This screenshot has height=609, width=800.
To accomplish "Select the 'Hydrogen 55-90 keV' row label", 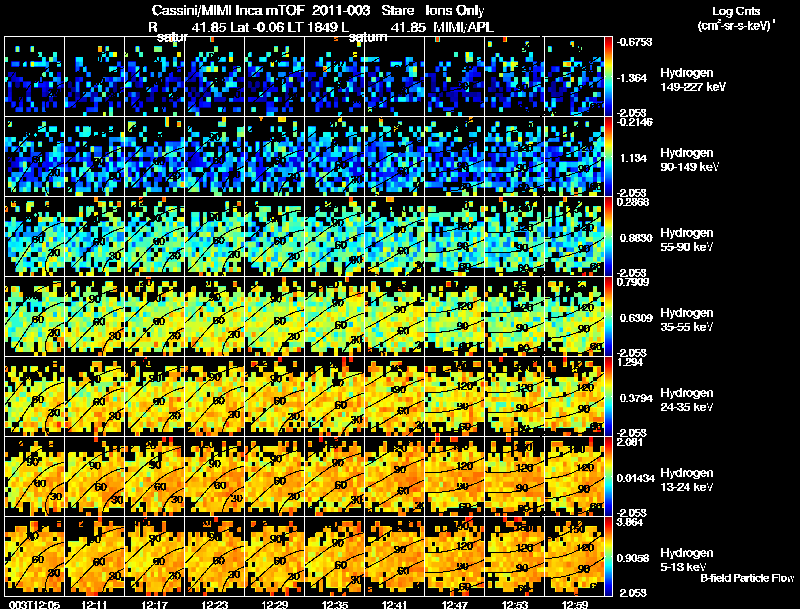I will [x=686, y=240].
